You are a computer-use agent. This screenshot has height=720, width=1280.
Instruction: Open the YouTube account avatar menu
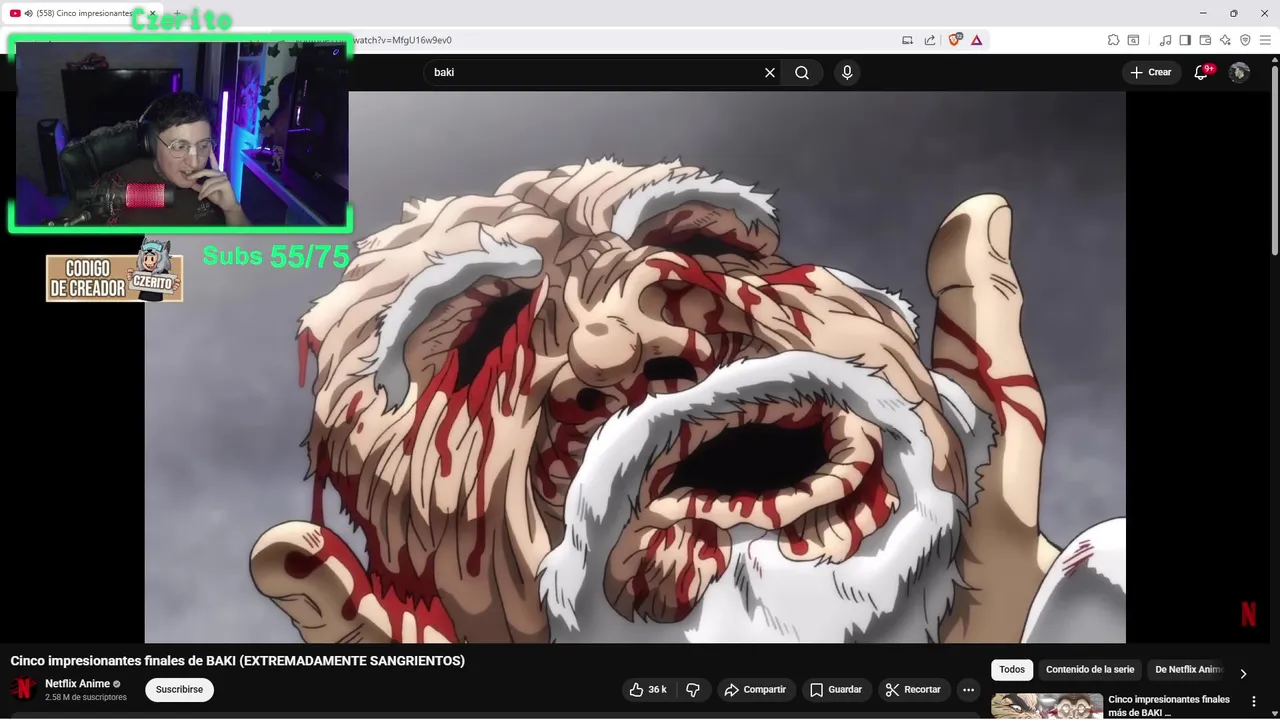[1239, 72]
